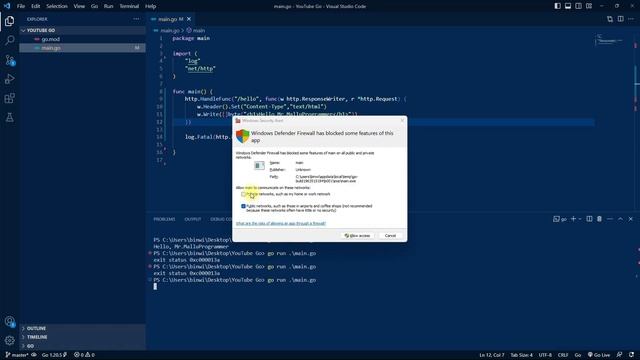Toggle primary side bar layout icon
The height and width of the screenshot is (360, 640).
(x=558, y=6)
